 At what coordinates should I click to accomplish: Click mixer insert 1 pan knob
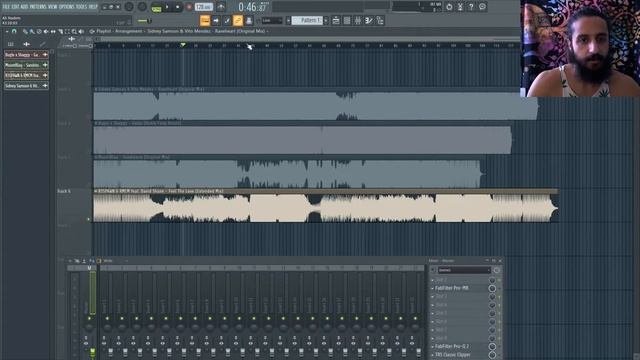[107, 327]
